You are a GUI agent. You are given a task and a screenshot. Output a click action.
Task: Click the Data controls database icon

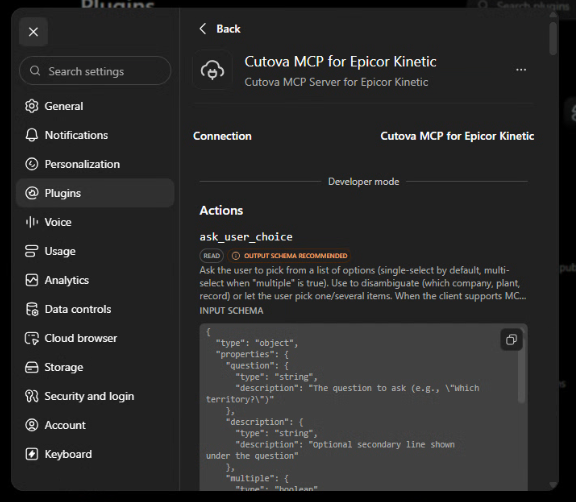click(32, 309)
